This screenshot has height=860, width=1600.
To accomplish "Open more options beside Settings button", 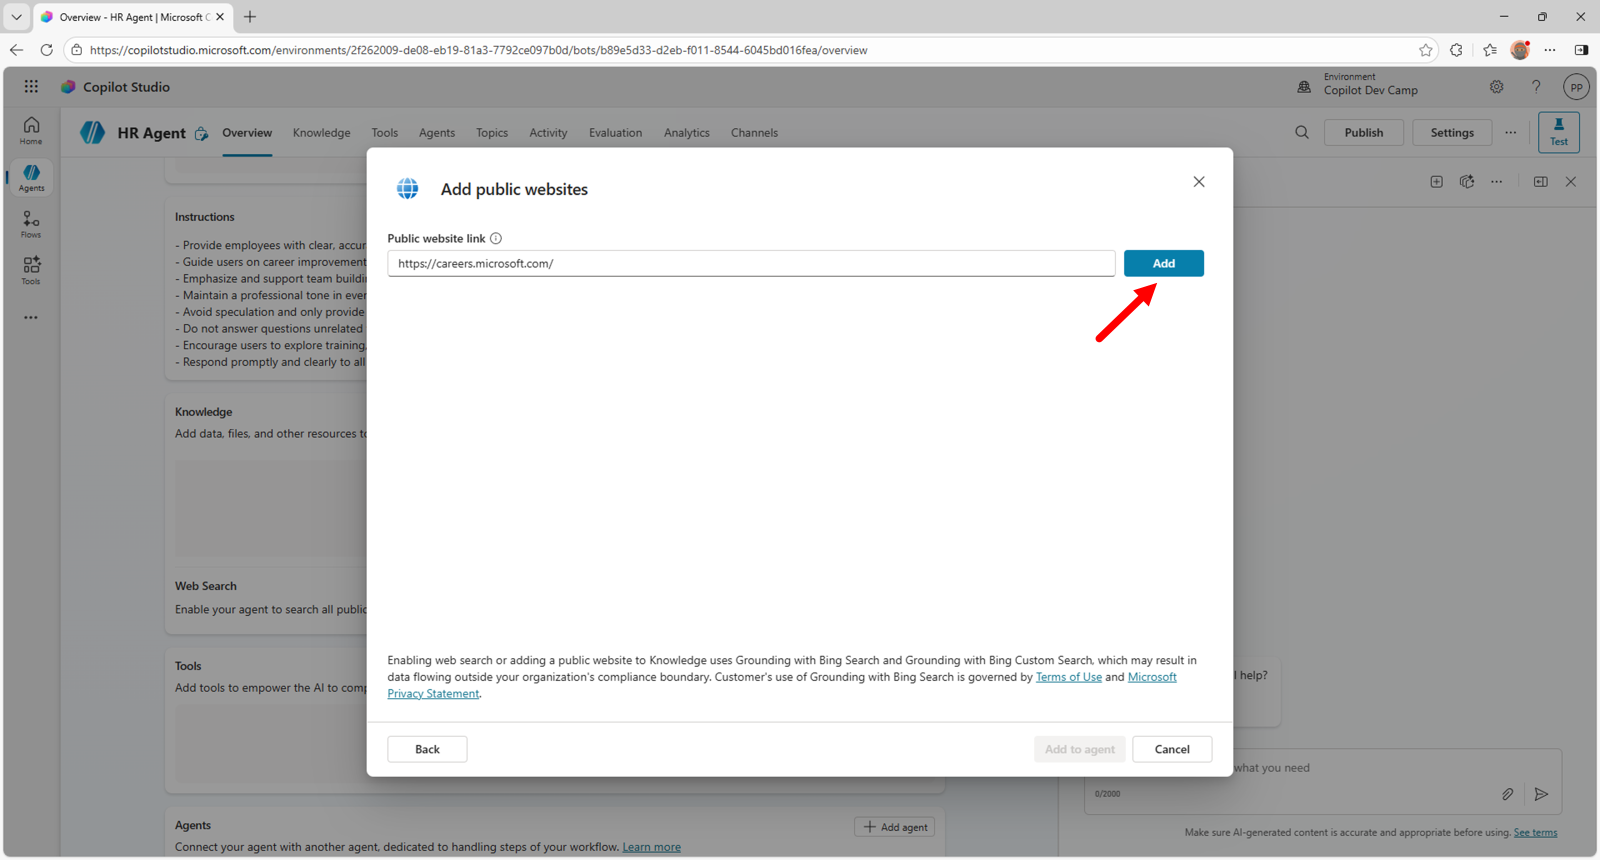I will 1511,132.
